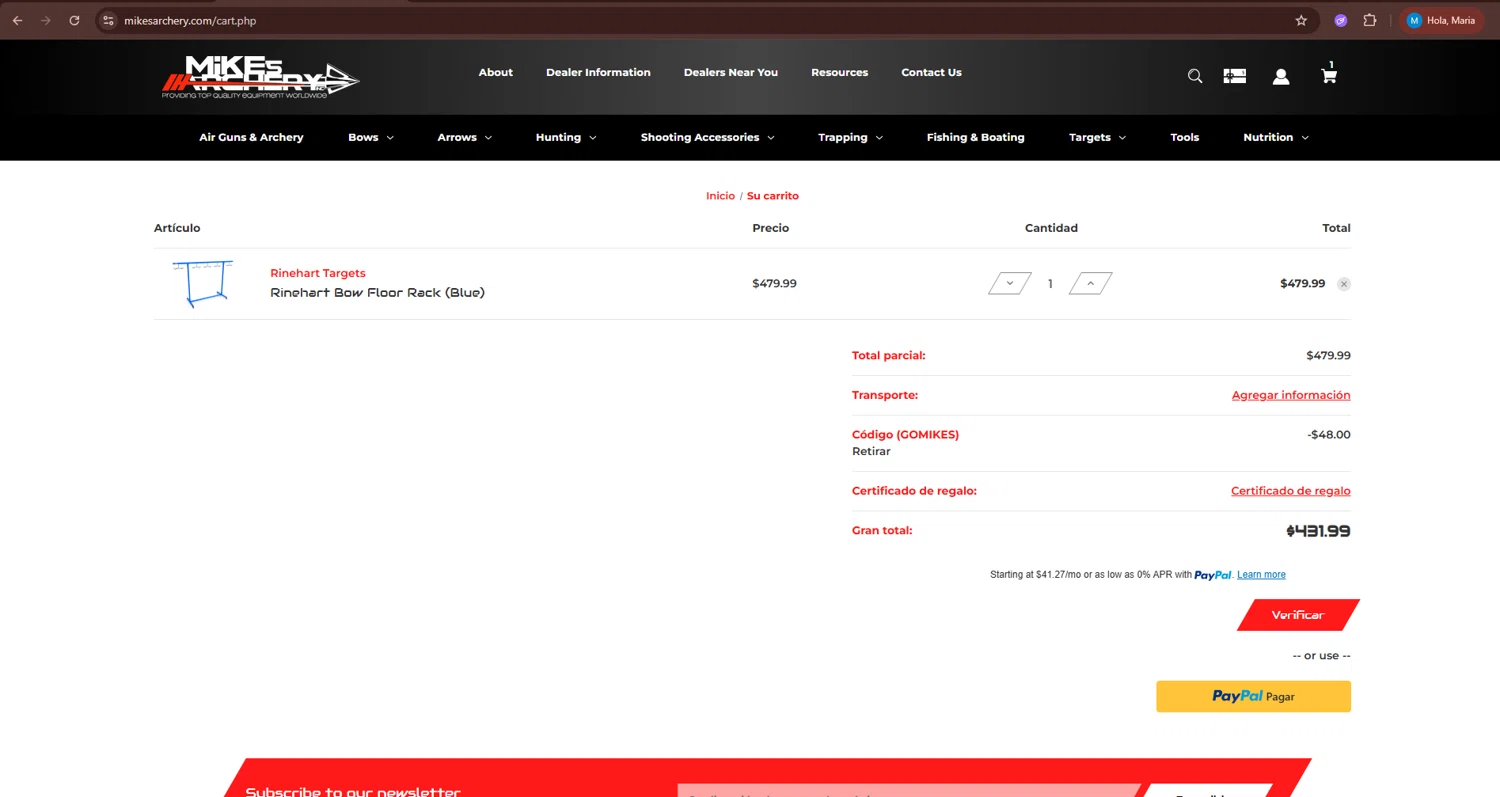The width and height of the screenshot is (1500, 797).
Task: Open the Contact Us page
Action: click(931, 72)
